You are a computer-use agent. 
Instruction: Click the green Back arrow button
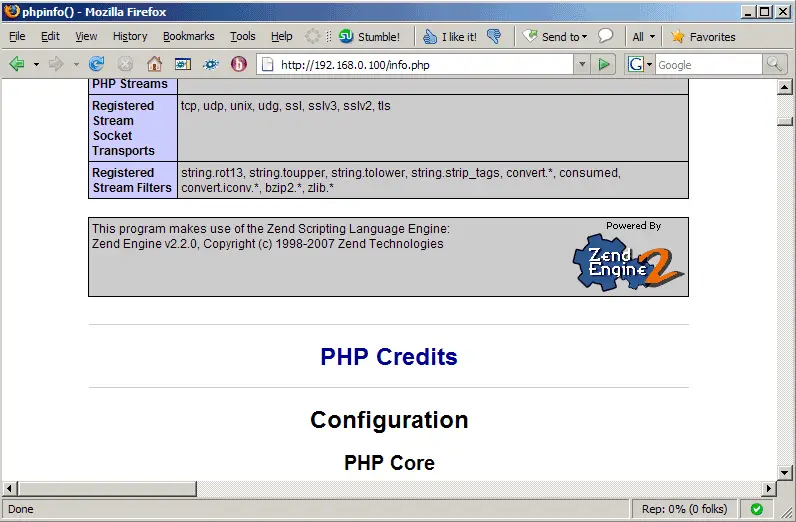tap(17, 64)
